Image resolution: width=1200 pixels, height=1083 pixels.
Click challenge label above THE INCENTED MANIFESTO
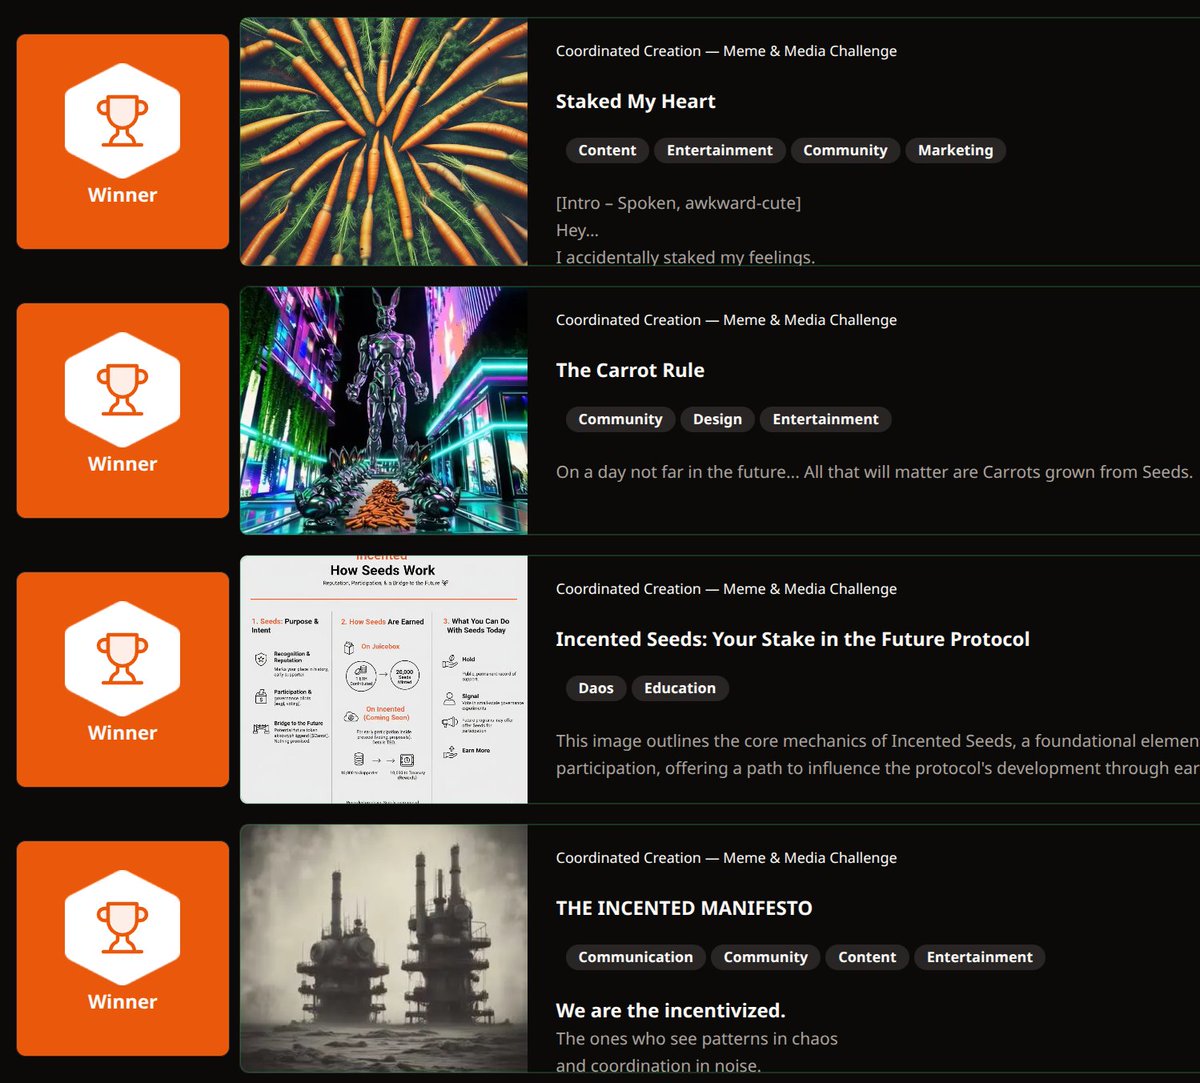point(726,858)
